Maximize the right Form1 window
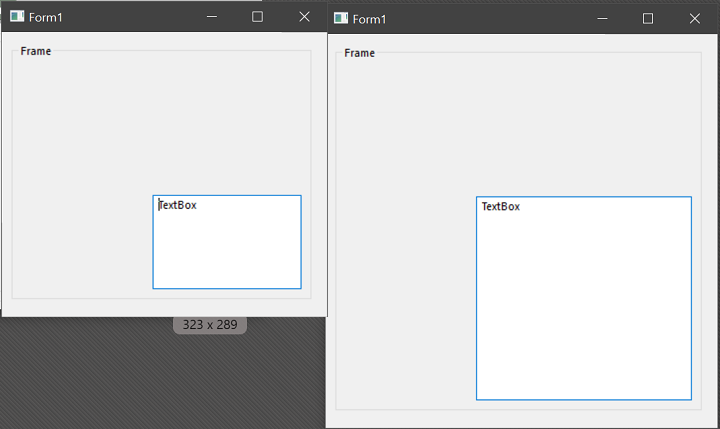720x429 pixels. pyautogui.click(x=648, y=19)
